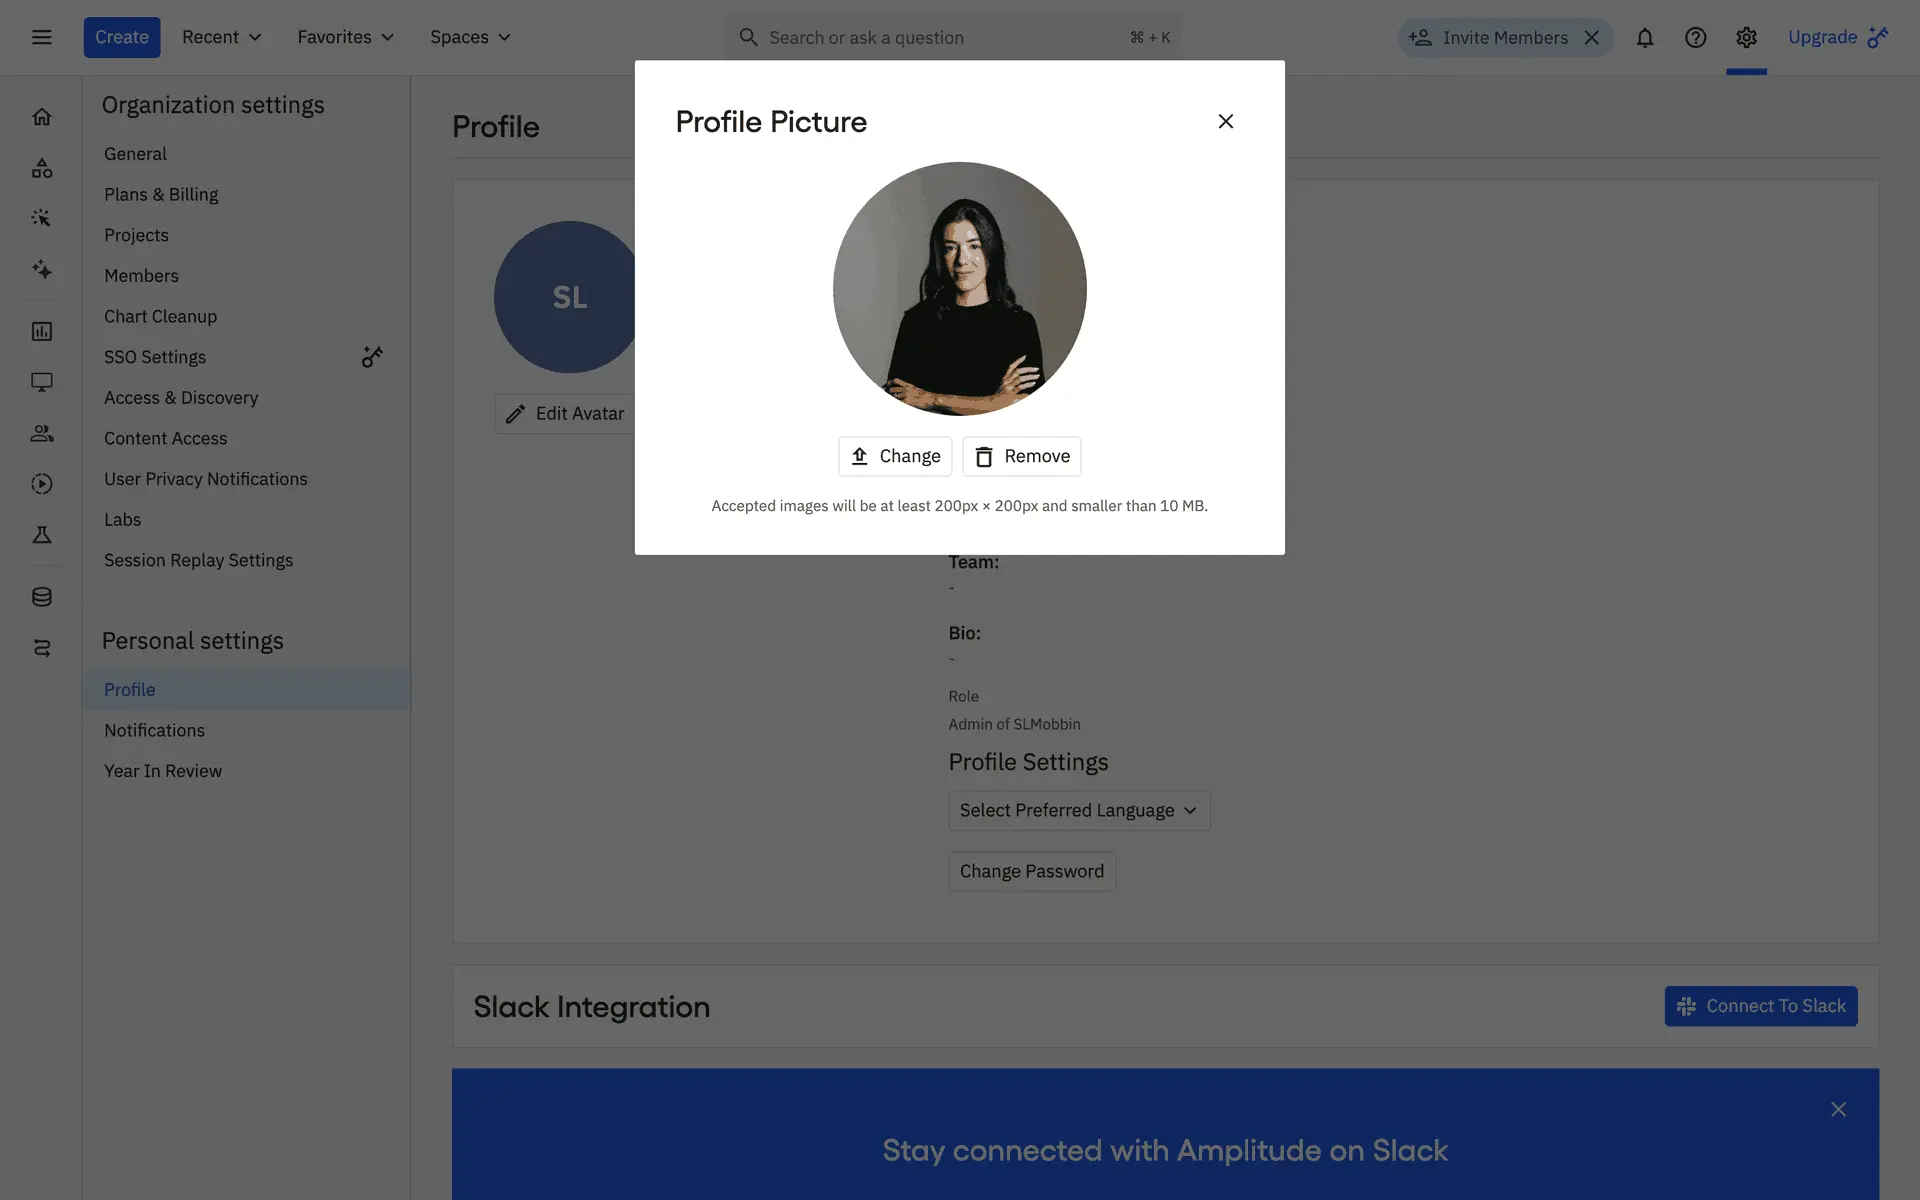The width and height of the screenshot is (1920, 1200).
Task: Open Select Preferred Language dropdown
Action: (x=1078, y=810)
